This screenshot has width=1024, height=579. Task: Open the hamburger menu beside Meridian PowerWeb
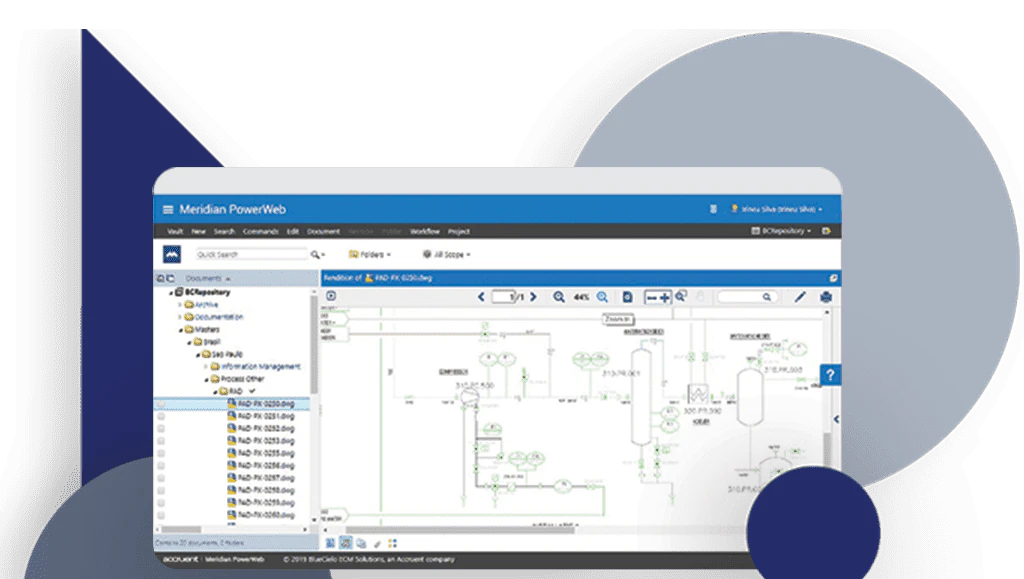[168, 210]
